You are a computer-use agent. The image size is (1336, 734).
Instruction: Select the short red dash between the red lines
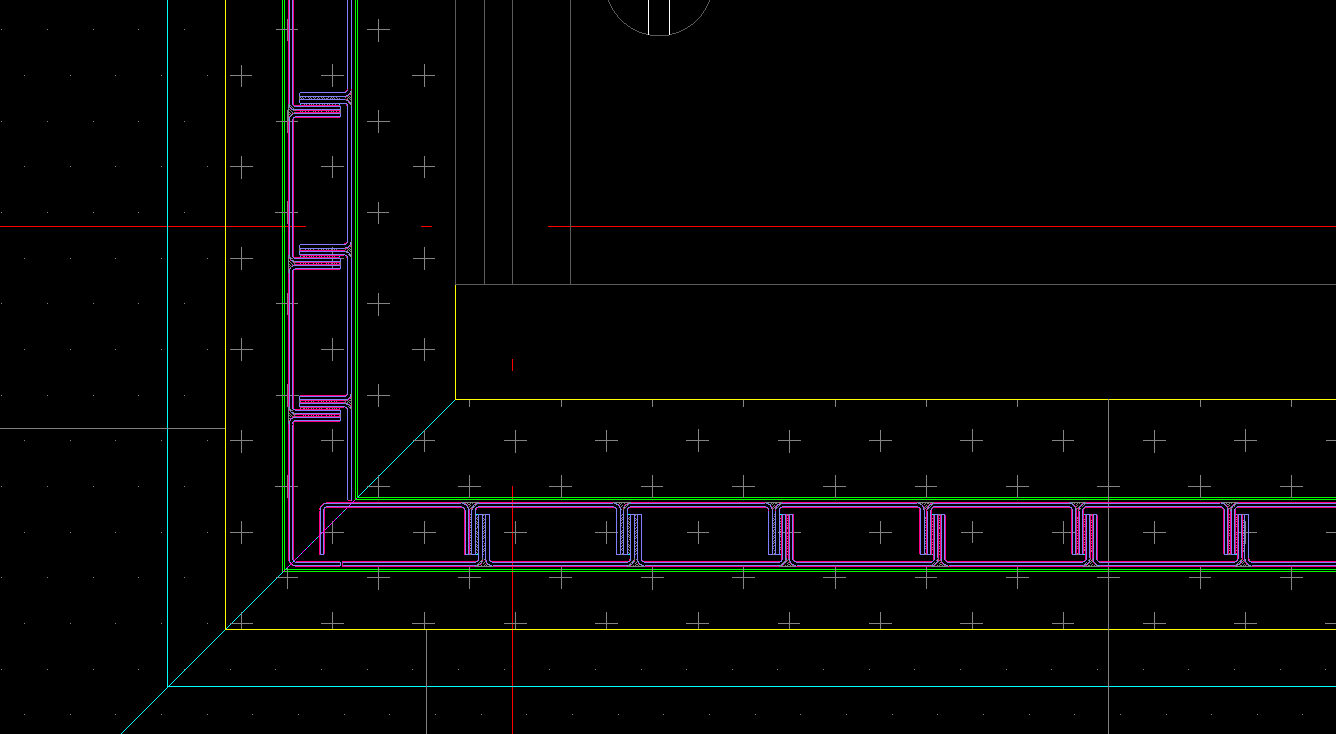point(426,227)
